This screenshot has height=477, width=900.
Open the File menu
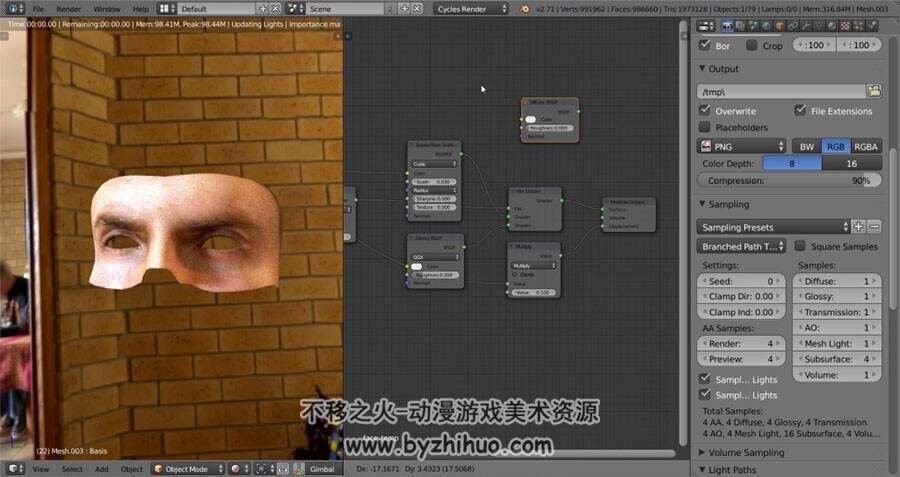(38, 9)
